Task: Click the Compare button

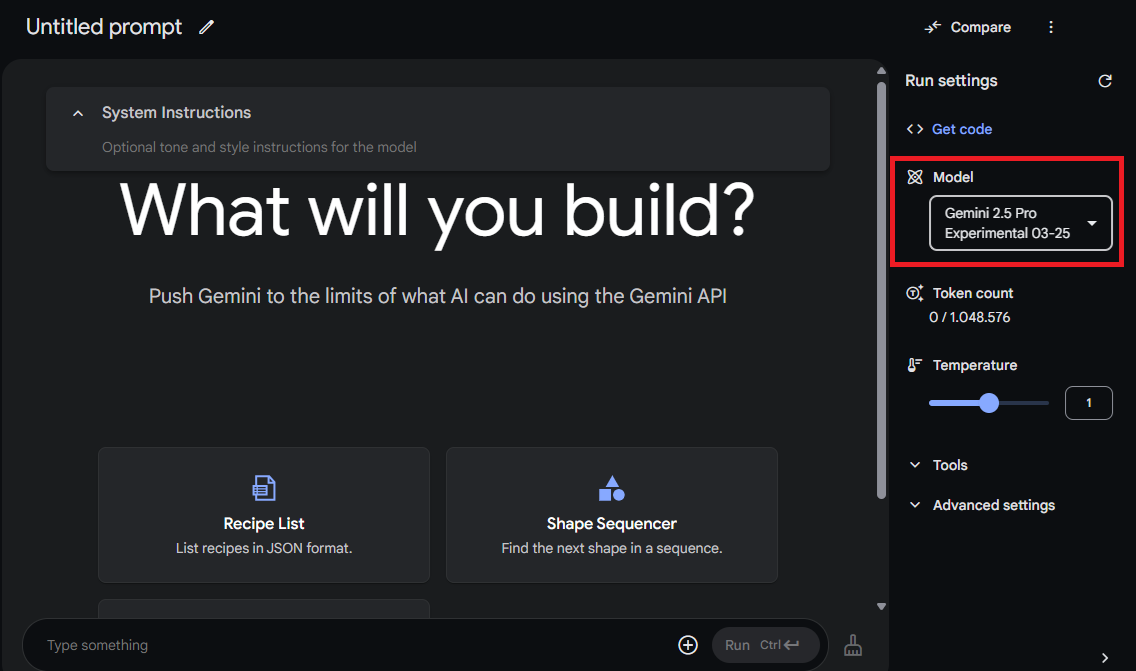Action: click(x=968, y=28)
